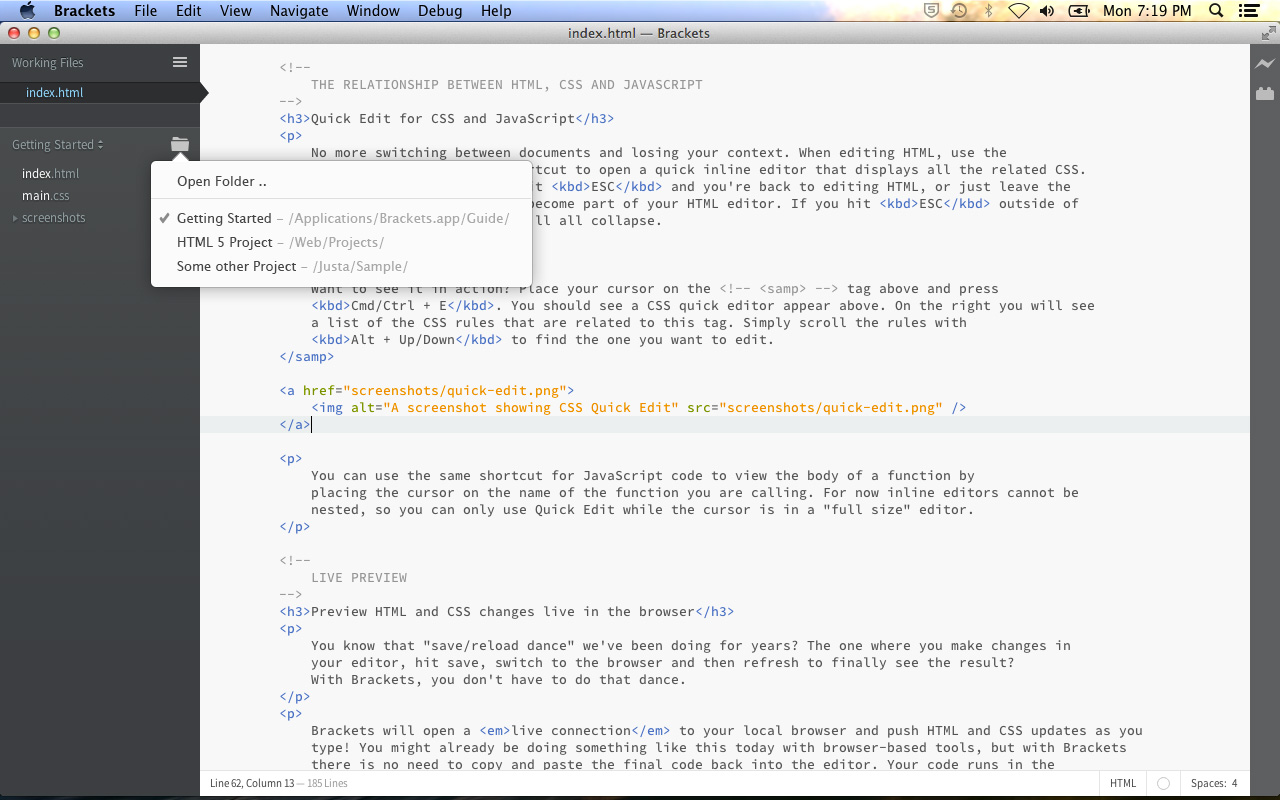Click the menu bar clock Mon 7:19 PM
The image size is (1280, 800).
pos(1146,11)
